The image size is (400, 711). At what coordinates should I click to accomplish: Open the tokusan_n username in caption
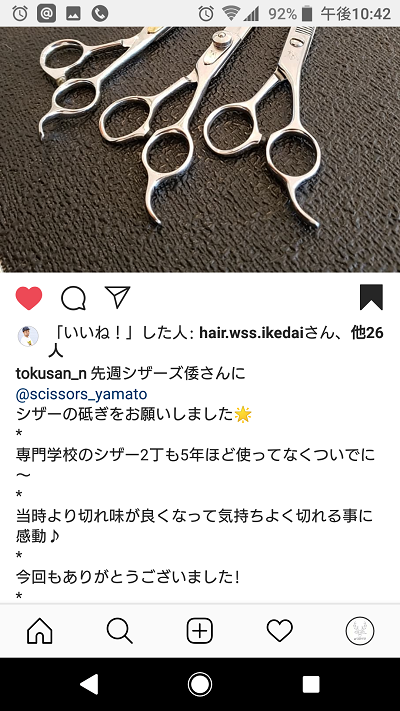coord(51,374)
